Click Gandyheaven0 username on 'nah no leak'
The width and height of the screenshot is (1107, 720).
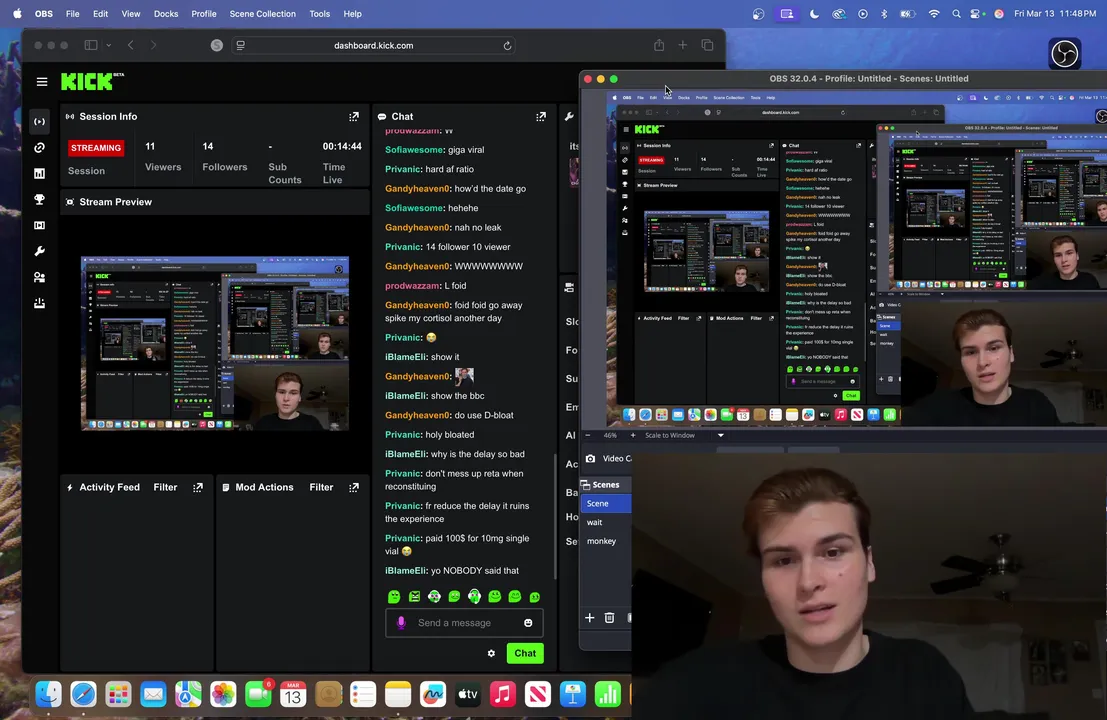coord(417,227)
